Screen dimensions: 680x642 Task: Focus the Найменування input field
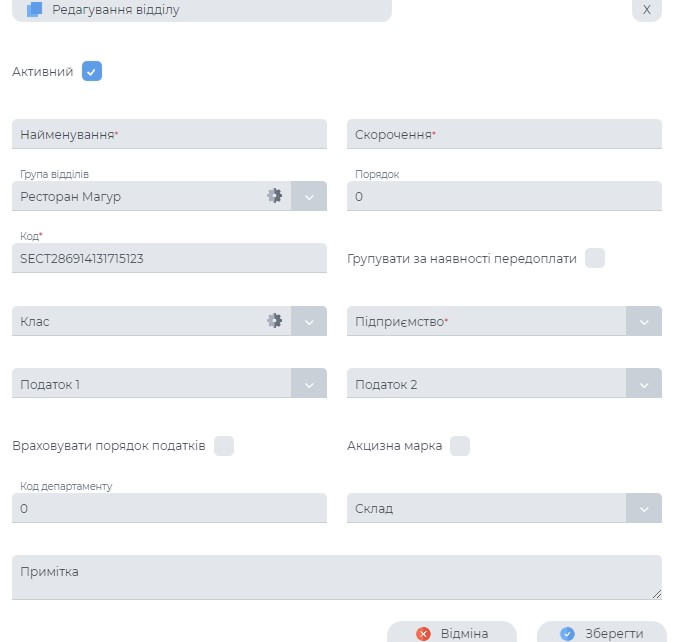[169, 134]
